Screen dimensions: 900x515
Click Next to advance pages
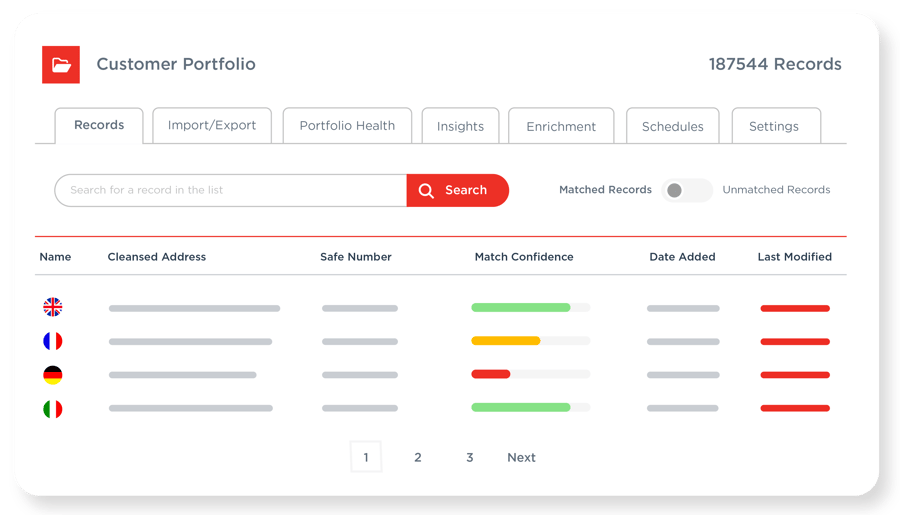521,457
